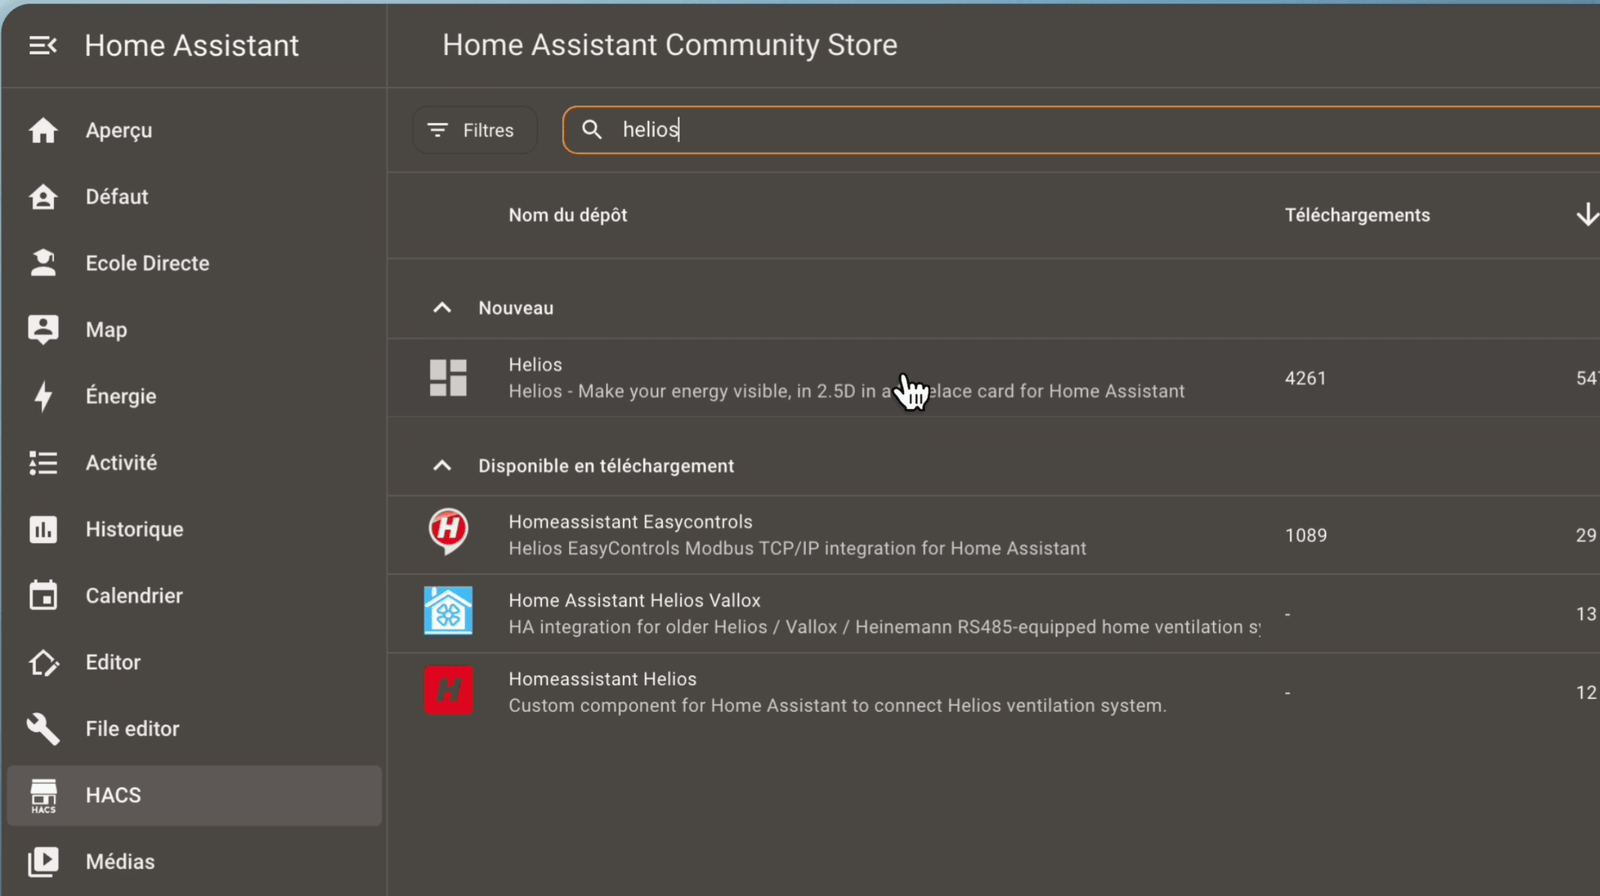Click the red Homeassistant Helios logo
The height and width of the screenshot is (896, 1600).
coord(448,690)
